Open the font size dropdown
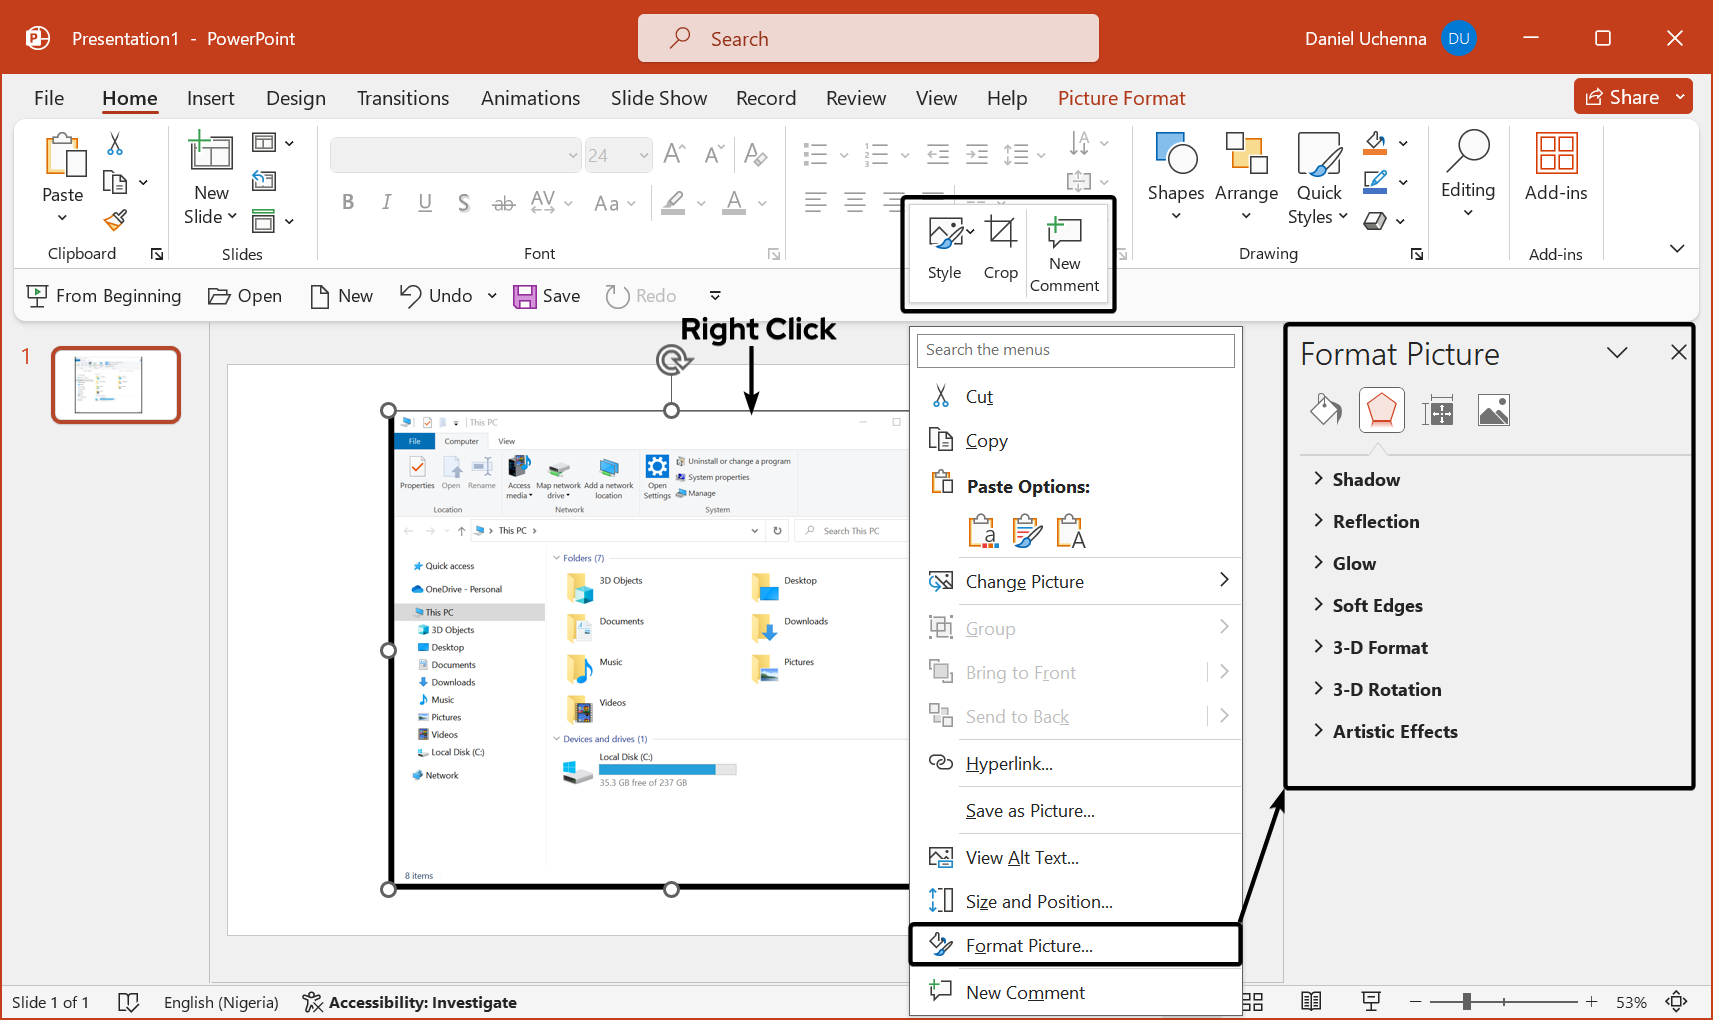Screen dimensions: 1713x1020 (643, 155)
